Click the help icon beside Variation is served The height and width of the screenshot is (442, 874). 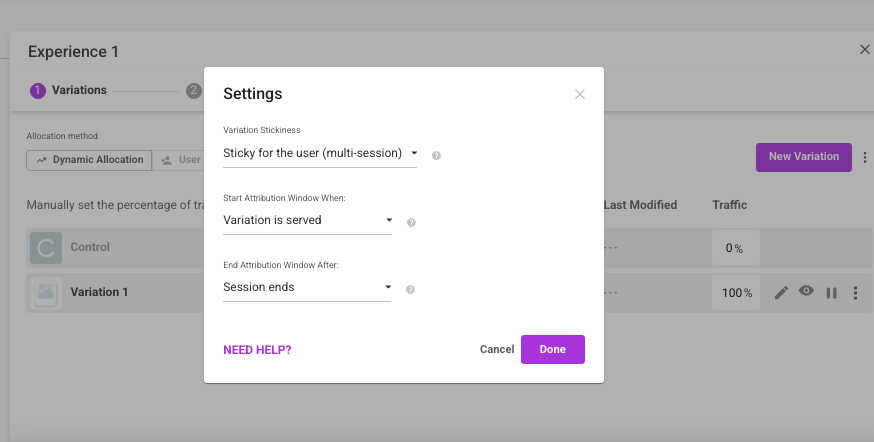411,222
